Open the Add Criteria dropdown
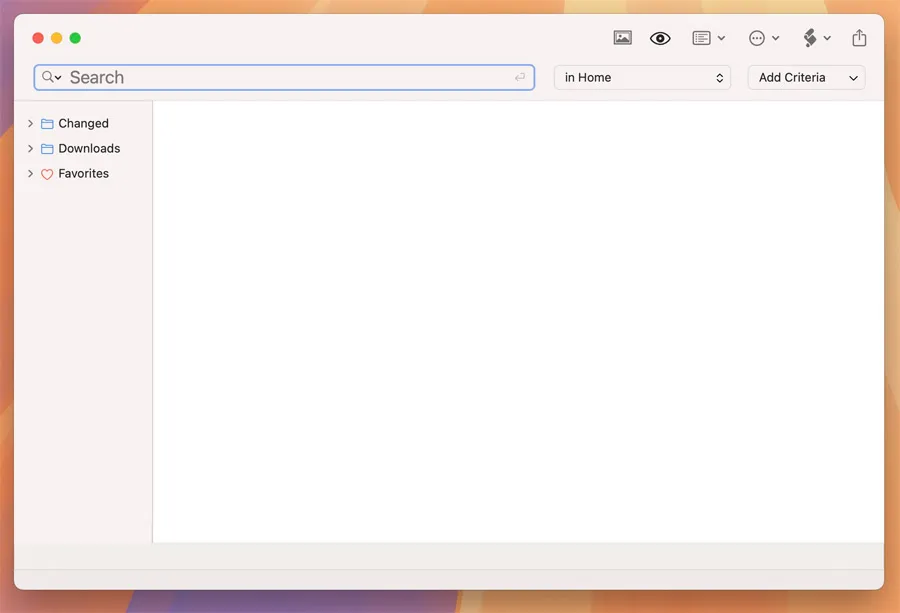Screen dimensions: 900x613 [x=806, y=77]
